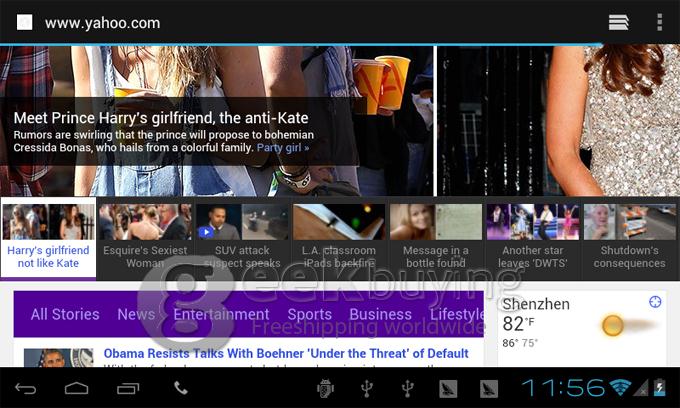Open 'Another star leaves DWTS' story
This screenshot has width=680, height=408.
(x=533, y=257)
